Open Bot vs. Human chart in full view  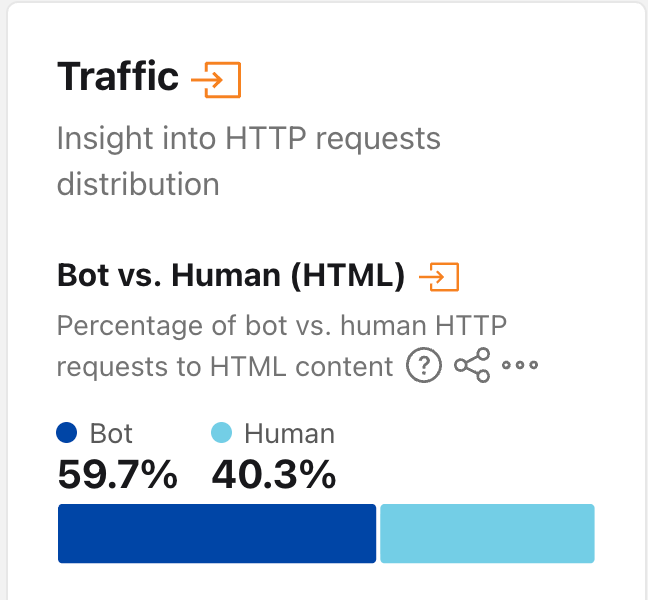click(439, 276)
